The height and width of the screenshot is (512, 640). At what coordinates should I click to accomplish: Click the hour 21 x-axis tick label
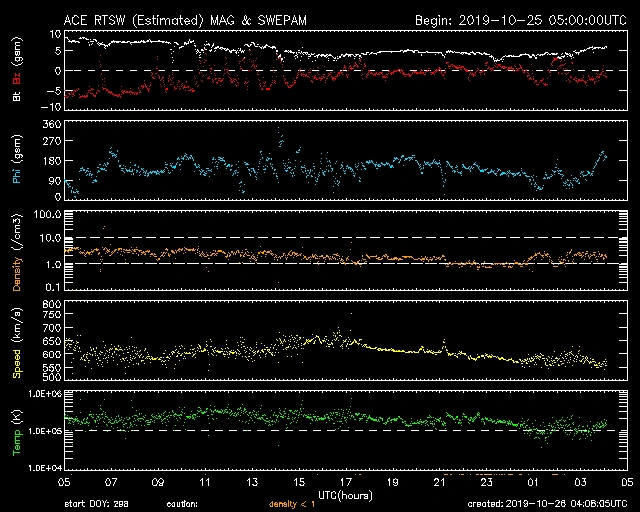tap(438, 481)
